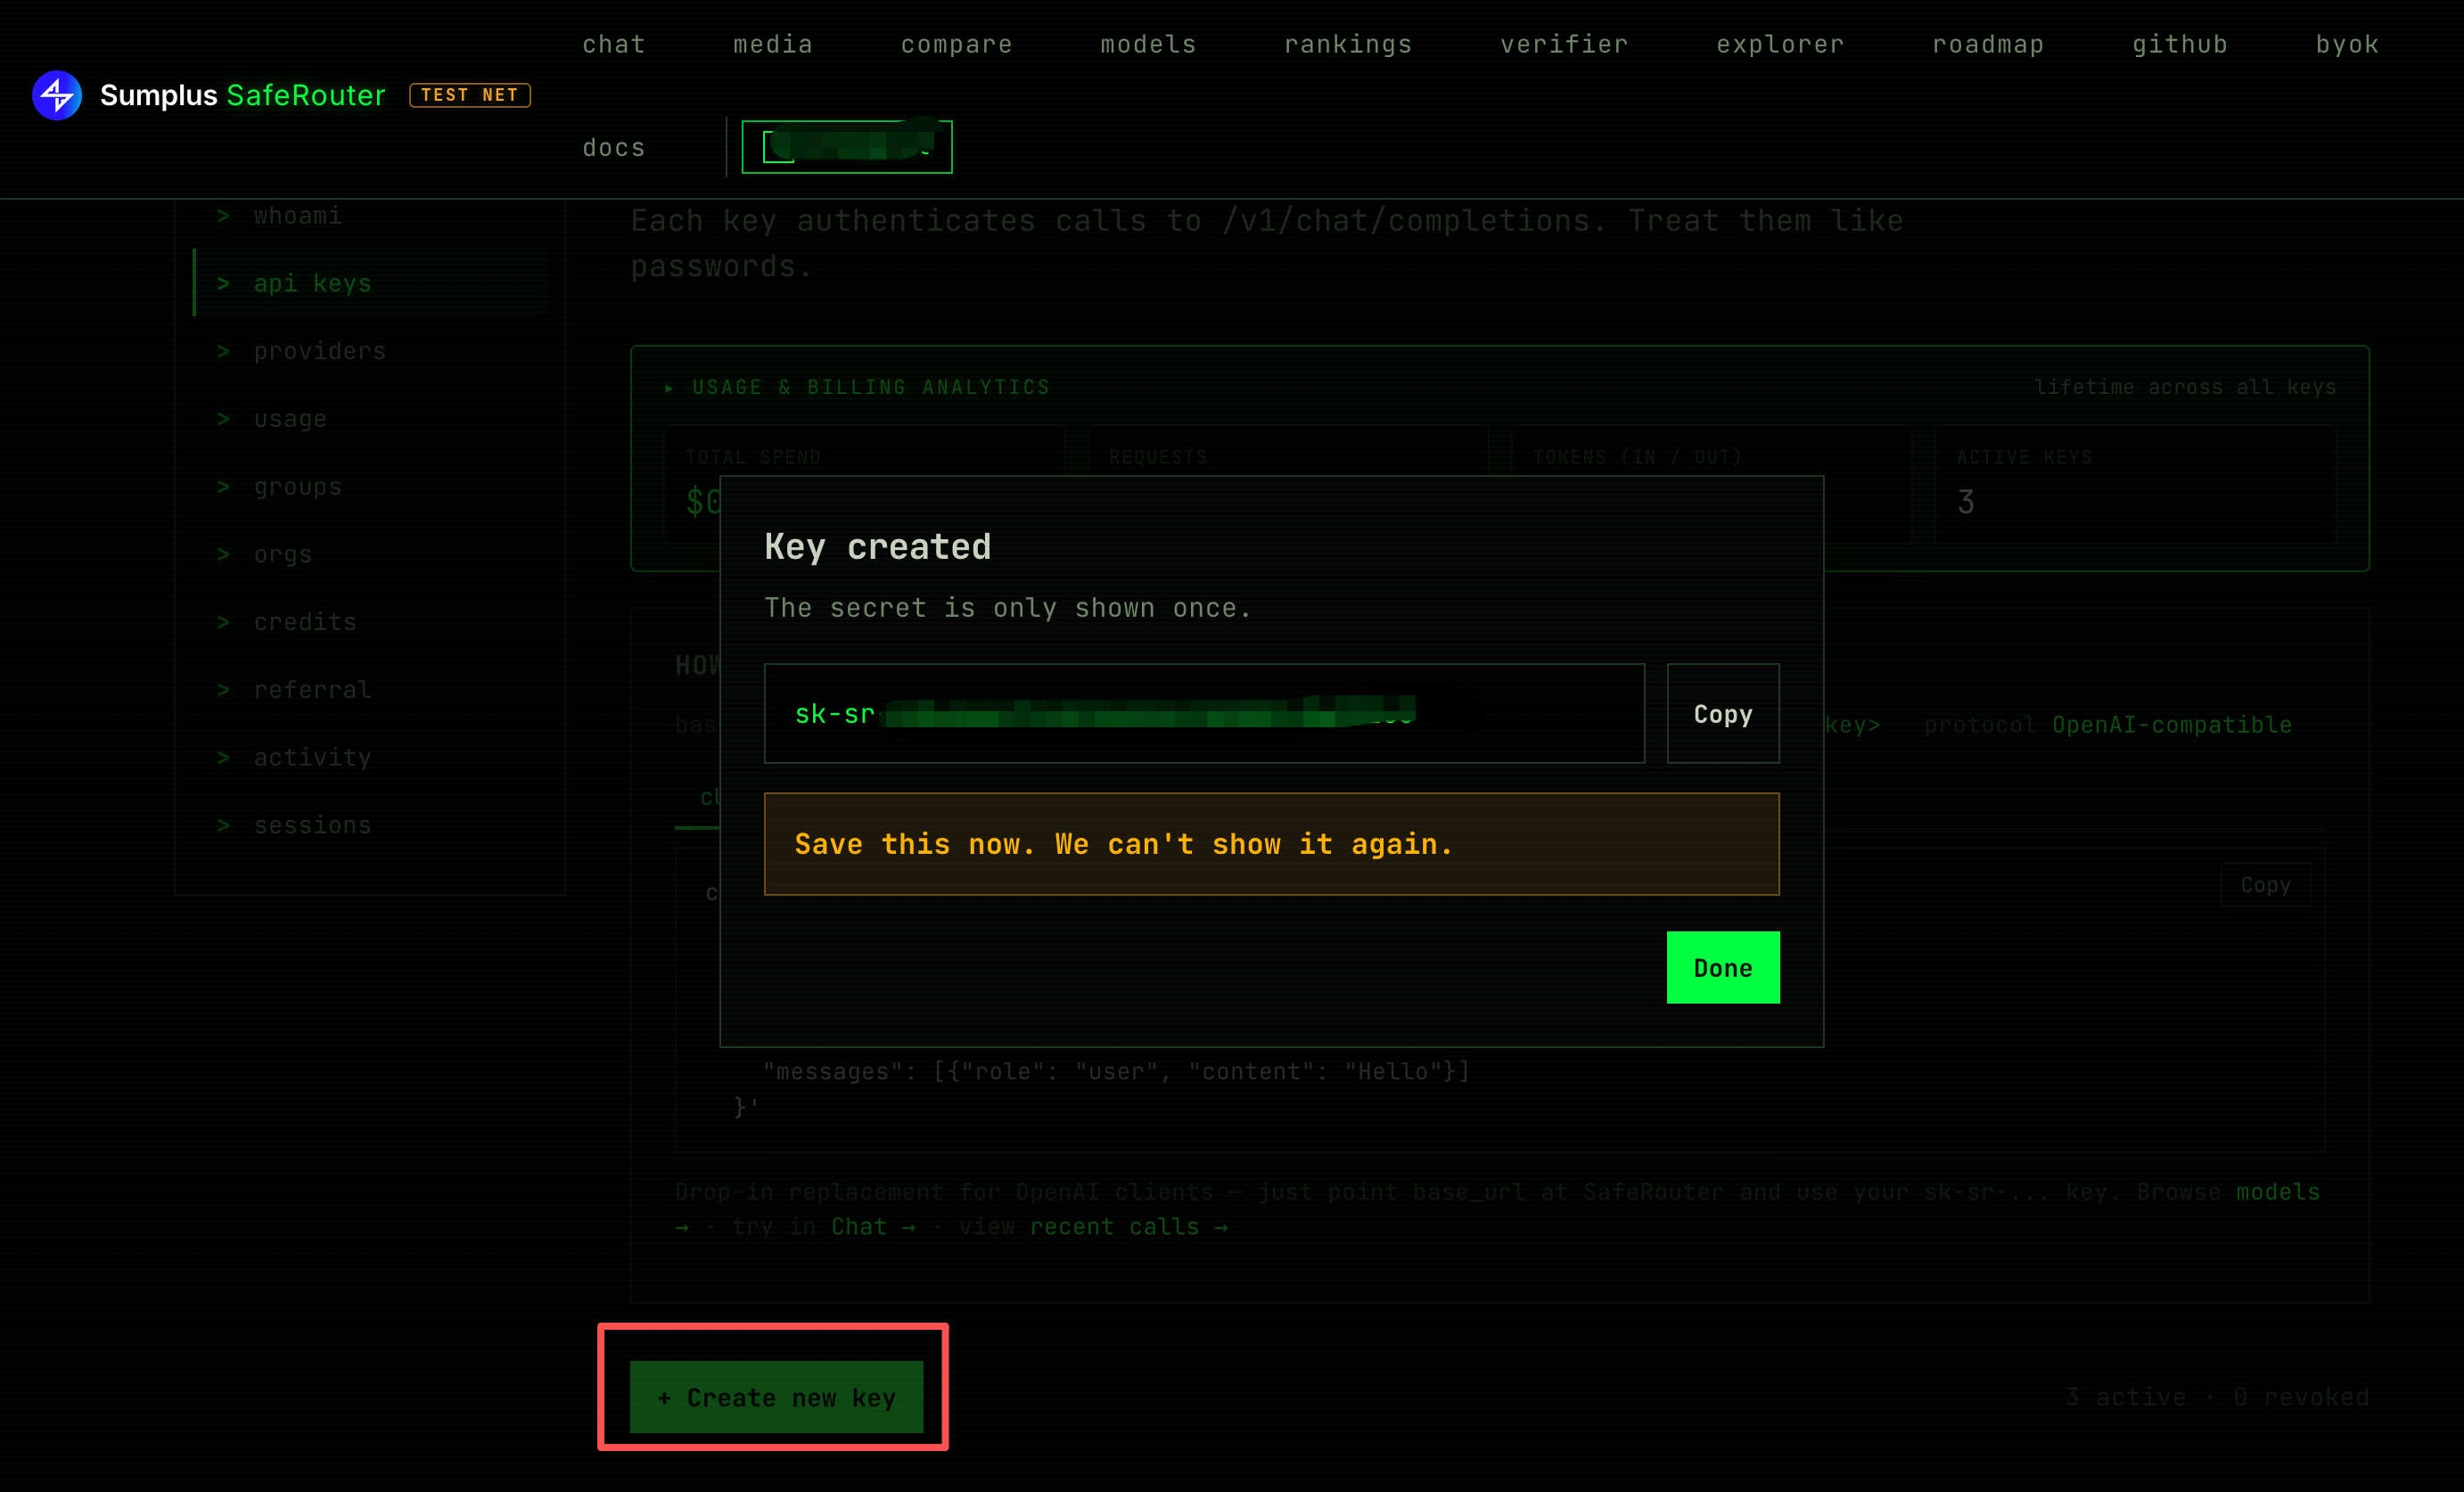
Task: Select the sk-sr secret key field
Action: pyautogui.click(x=1204, y=713)
